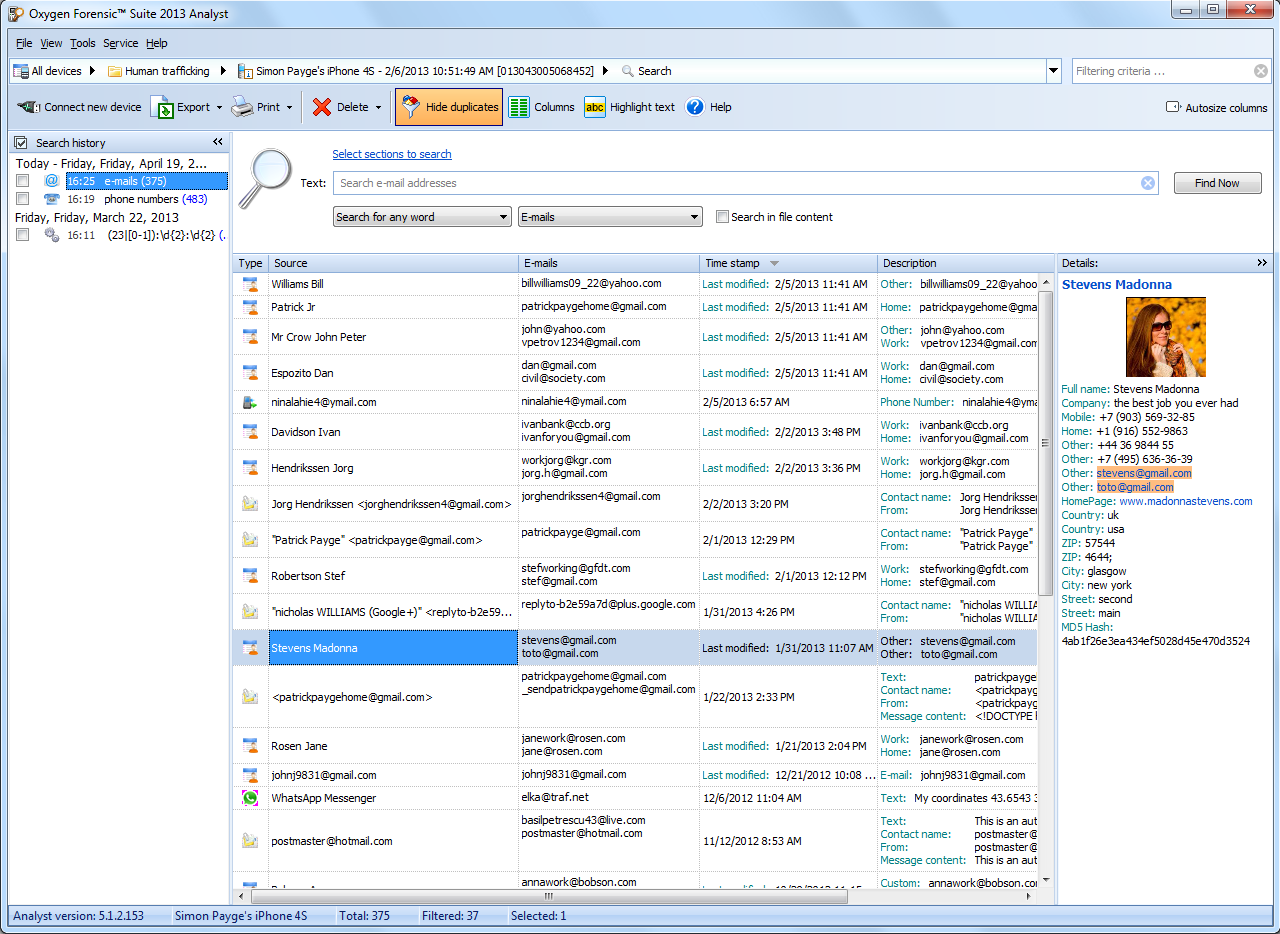
Task: Click the Print toolbar icon
Action: pos(242,107)
